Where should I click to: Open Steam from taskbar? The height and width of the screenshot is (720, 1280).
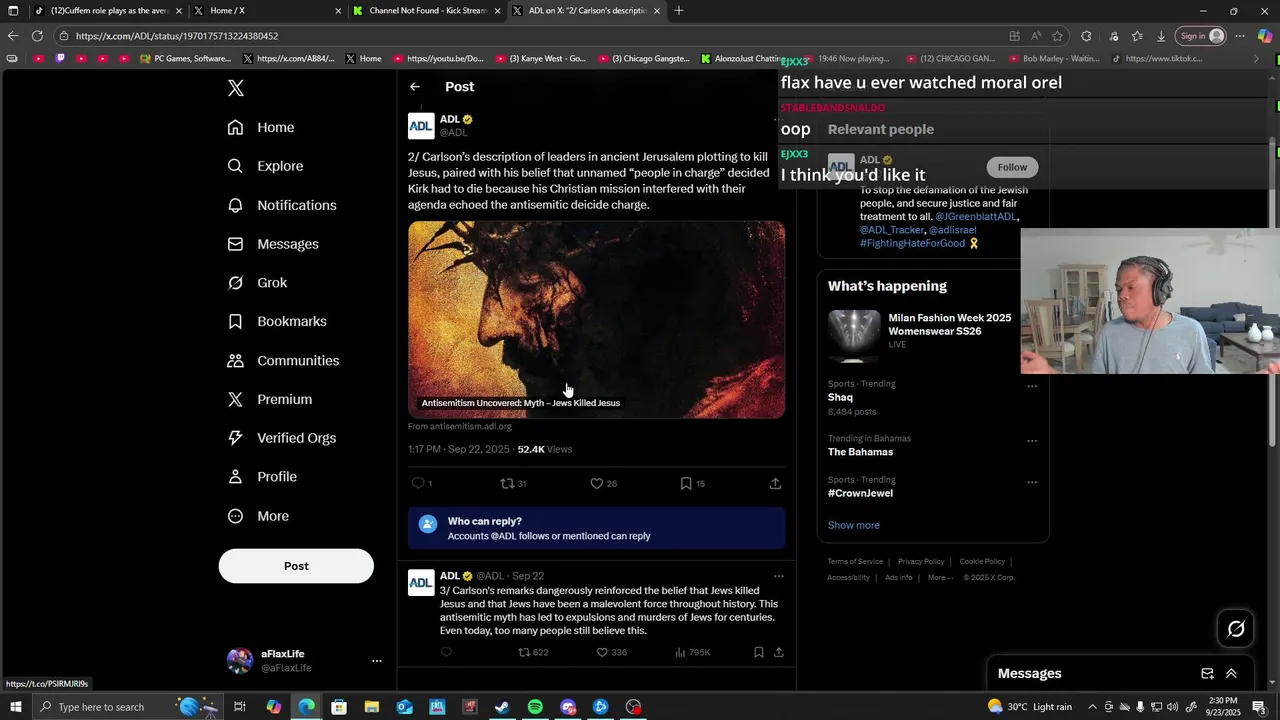502,707
